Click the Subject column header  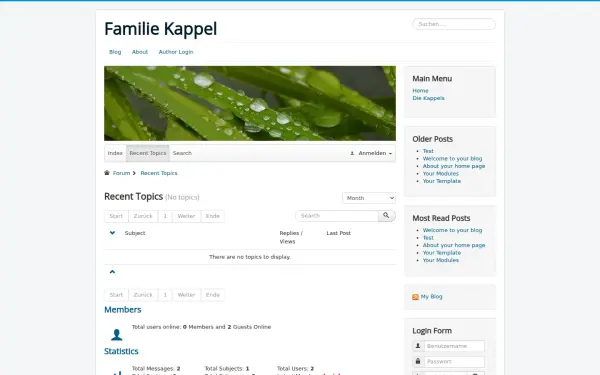point(135,233)
